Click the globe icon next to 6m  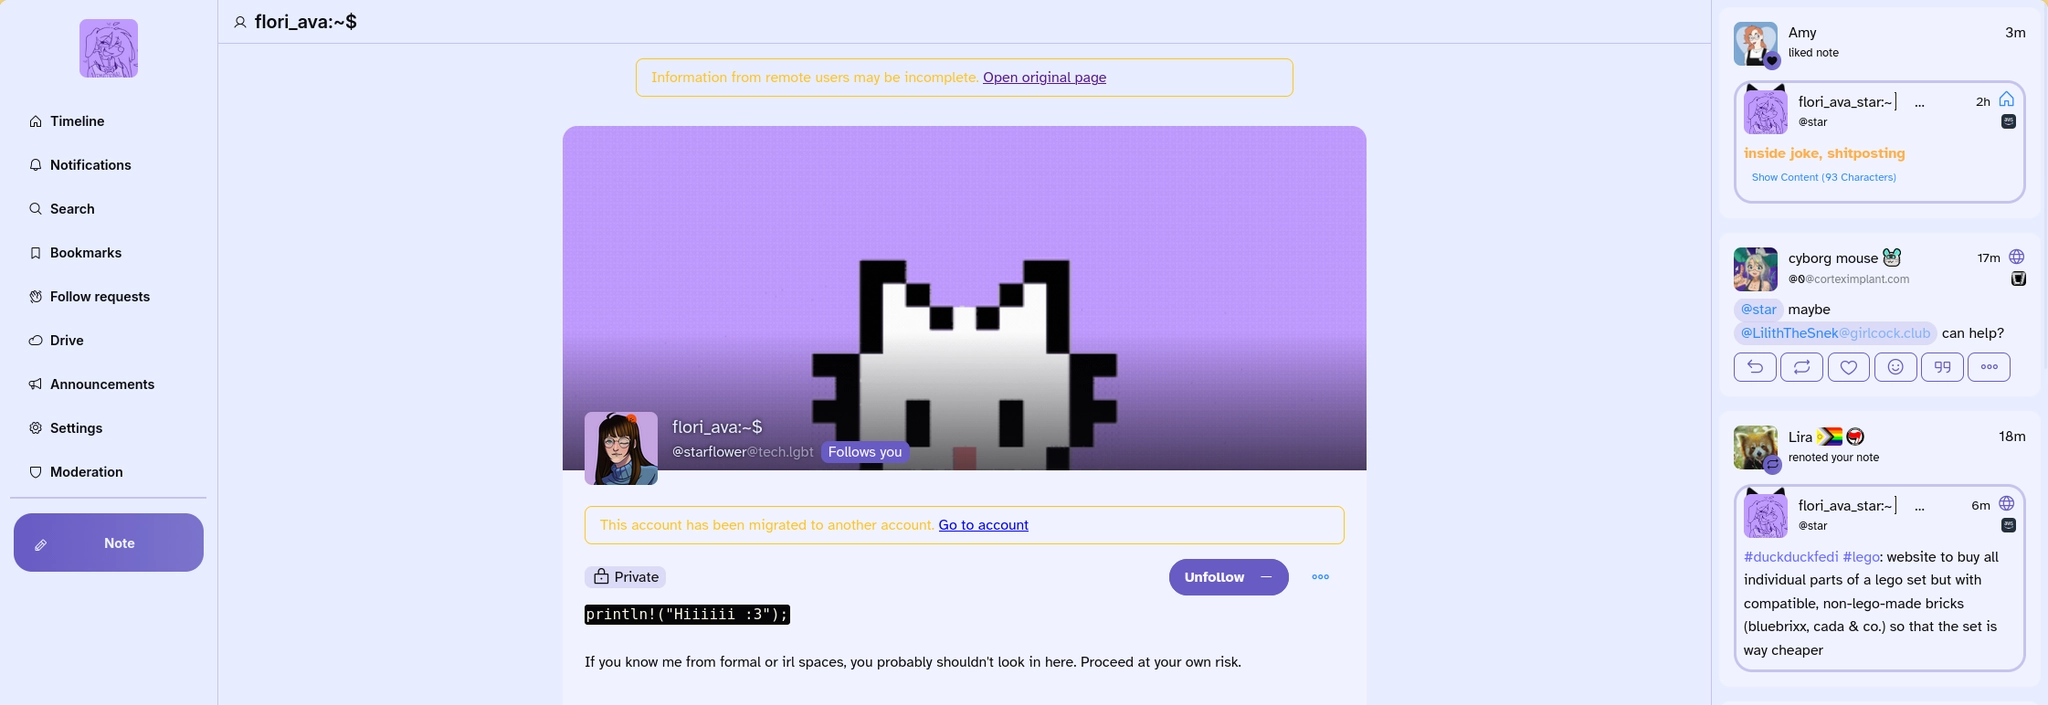click(2006, 504)
